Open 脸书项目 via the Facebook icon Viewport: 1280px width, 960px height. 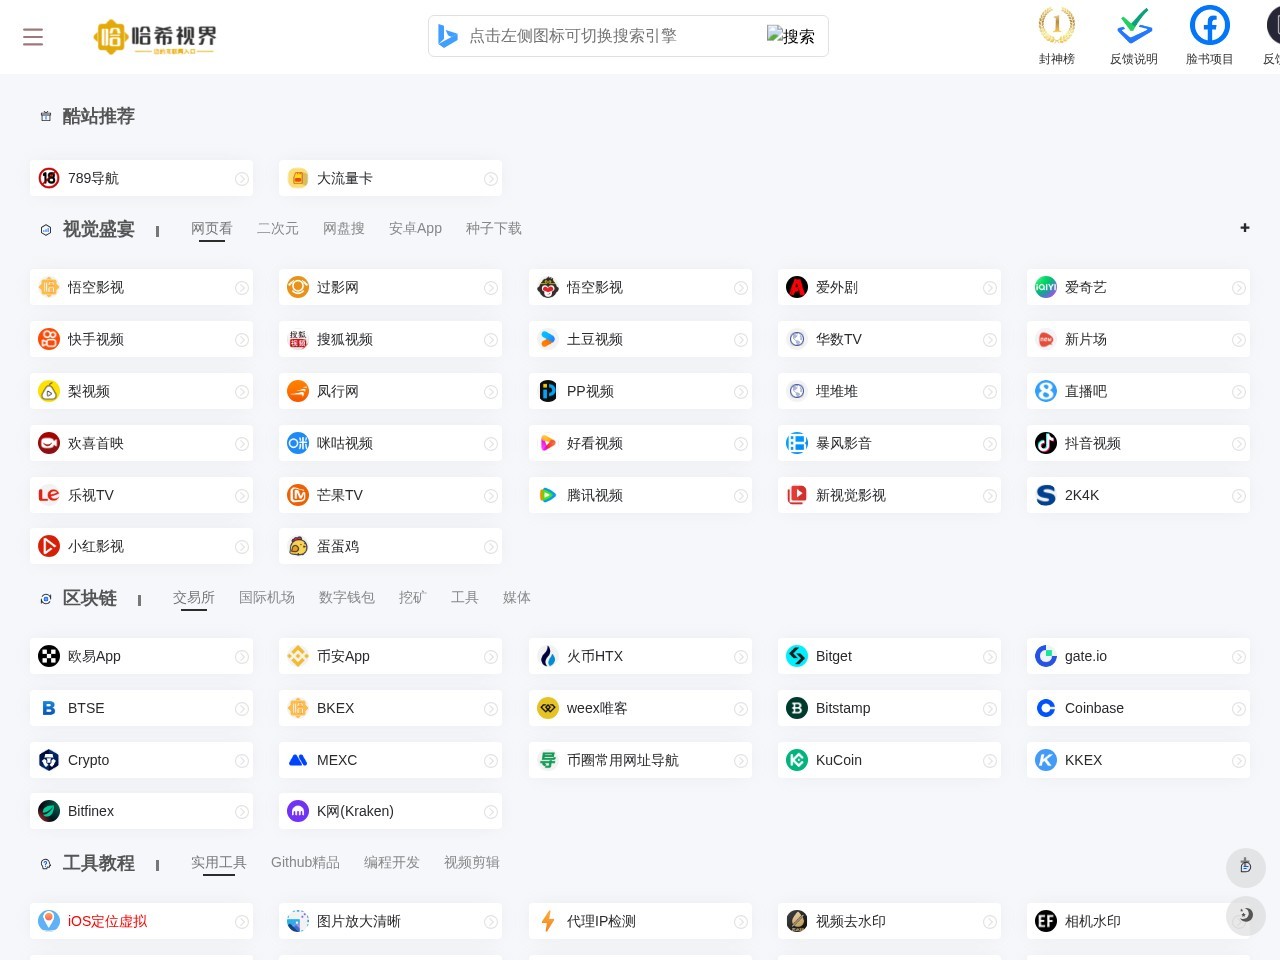coord(1209,26)
